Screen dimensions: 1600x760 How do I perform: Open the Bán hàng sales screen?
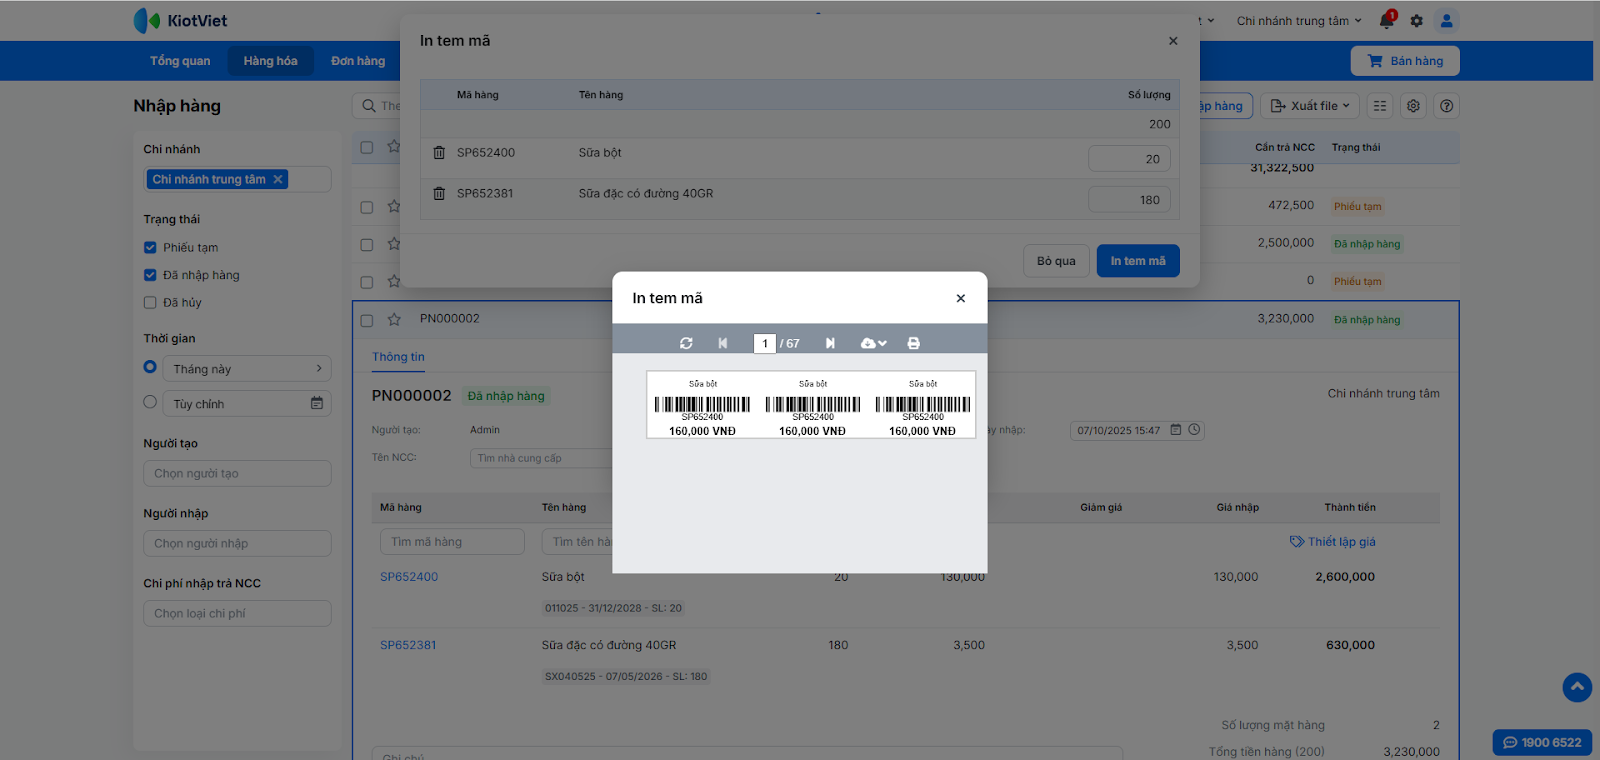point(1405,61)
